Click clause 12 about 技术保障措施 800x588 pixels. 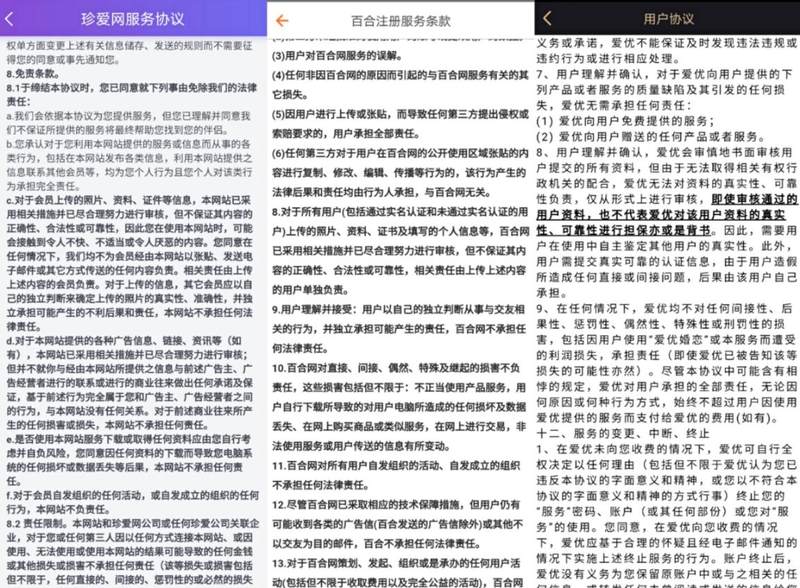tap(398, 524)
